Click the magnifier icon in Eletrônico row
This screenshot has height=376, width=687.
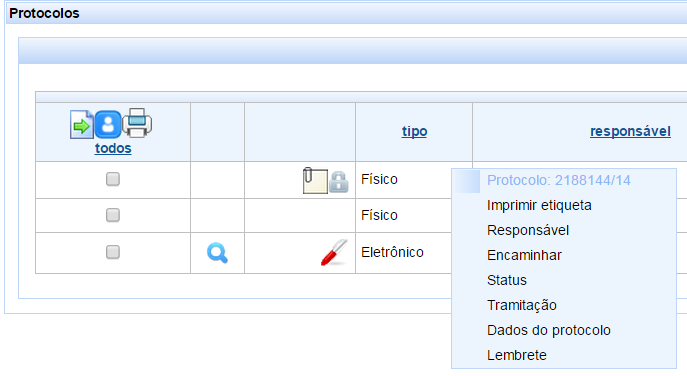tap(217, 253)
